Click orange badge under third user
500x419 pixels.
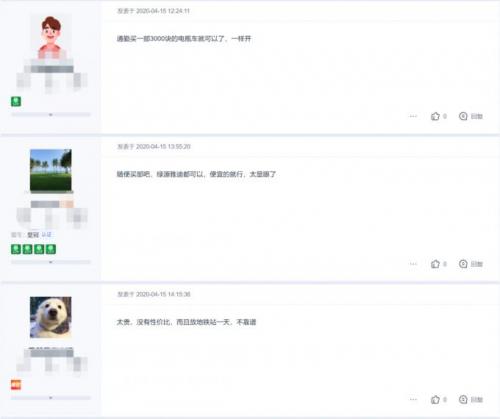16,385
